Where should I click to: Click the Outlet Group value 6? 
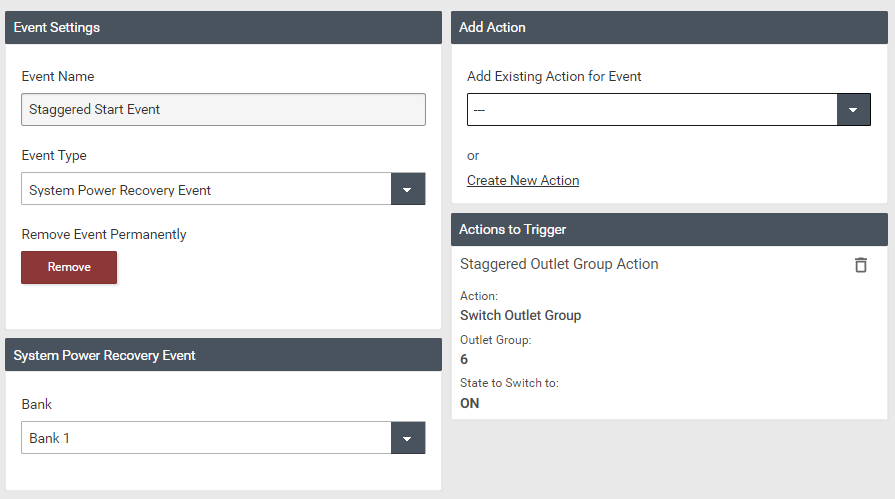click(464, 360)
